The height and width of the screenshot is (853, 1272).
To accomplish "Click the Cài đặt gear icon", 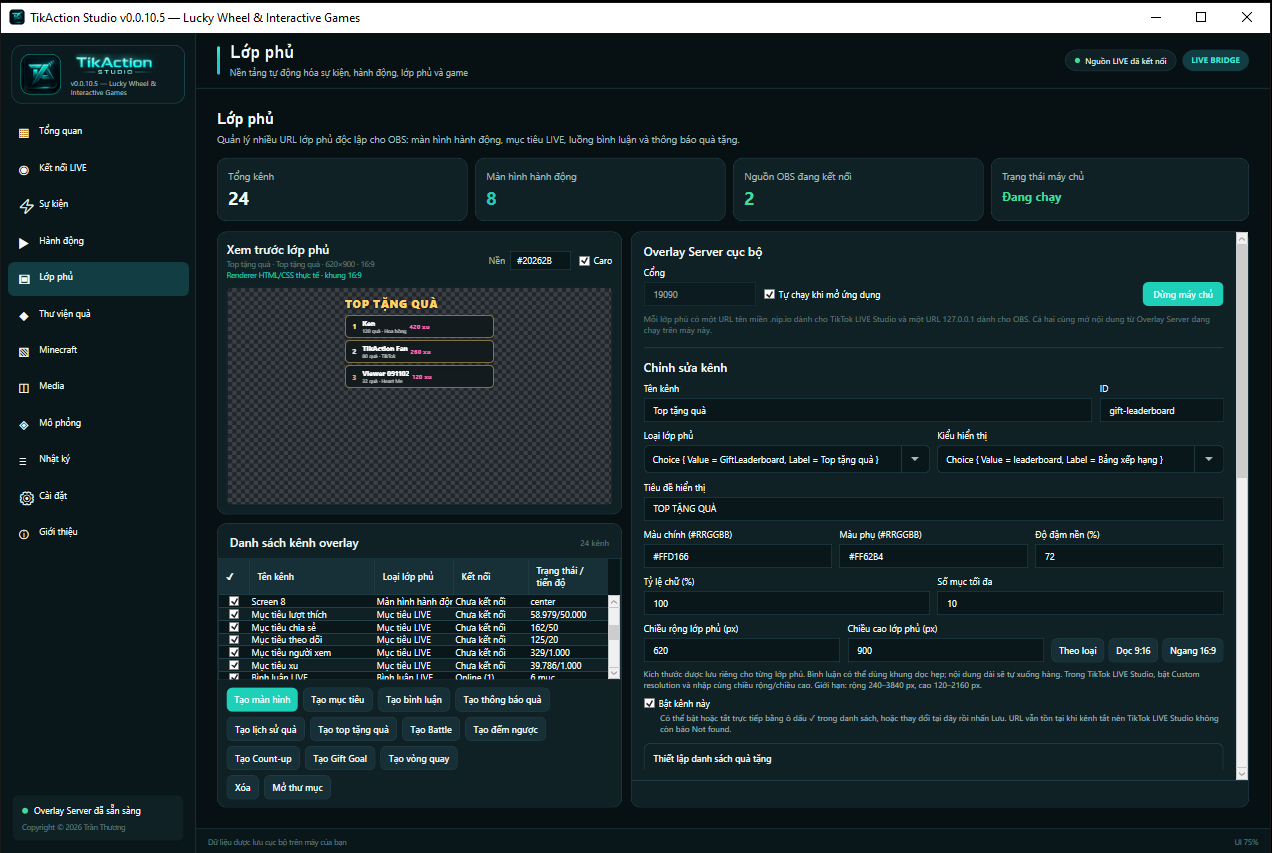I will point(27,497).
